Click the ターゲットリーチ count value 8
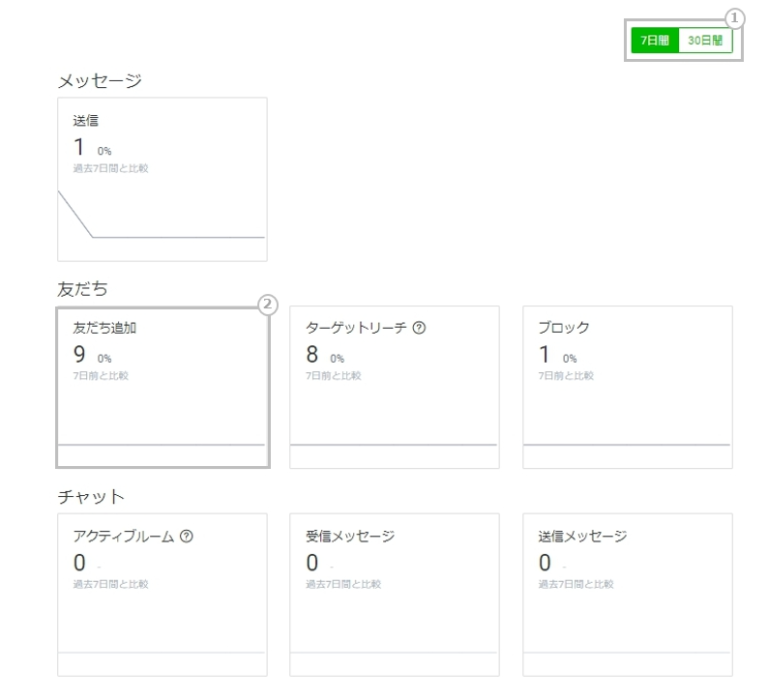The height and width of the screenshot is (700, 768). click(312, 354)
